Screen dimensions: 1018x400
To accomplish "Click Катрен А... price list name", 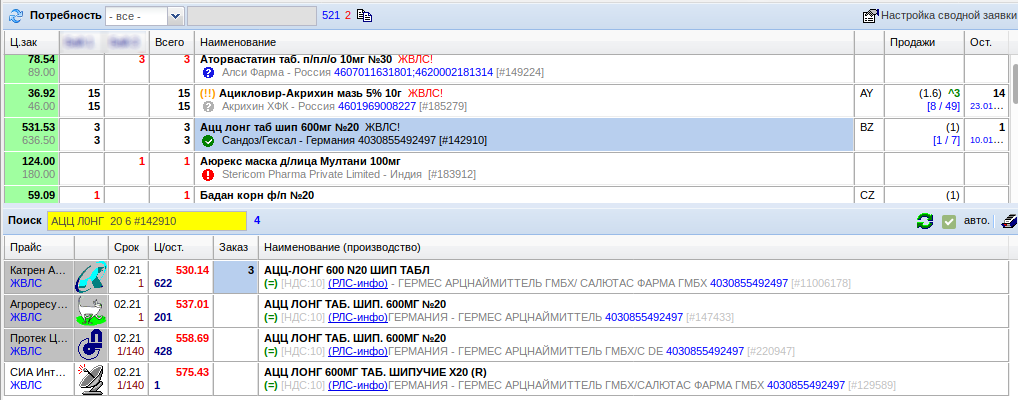I will [x=38, y=270].
